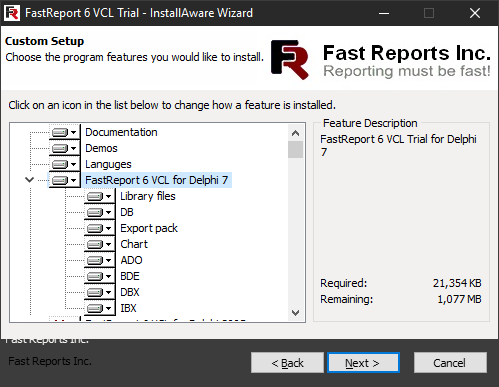
Task: Open install options icon for DBX
Action: click(100, 292)
